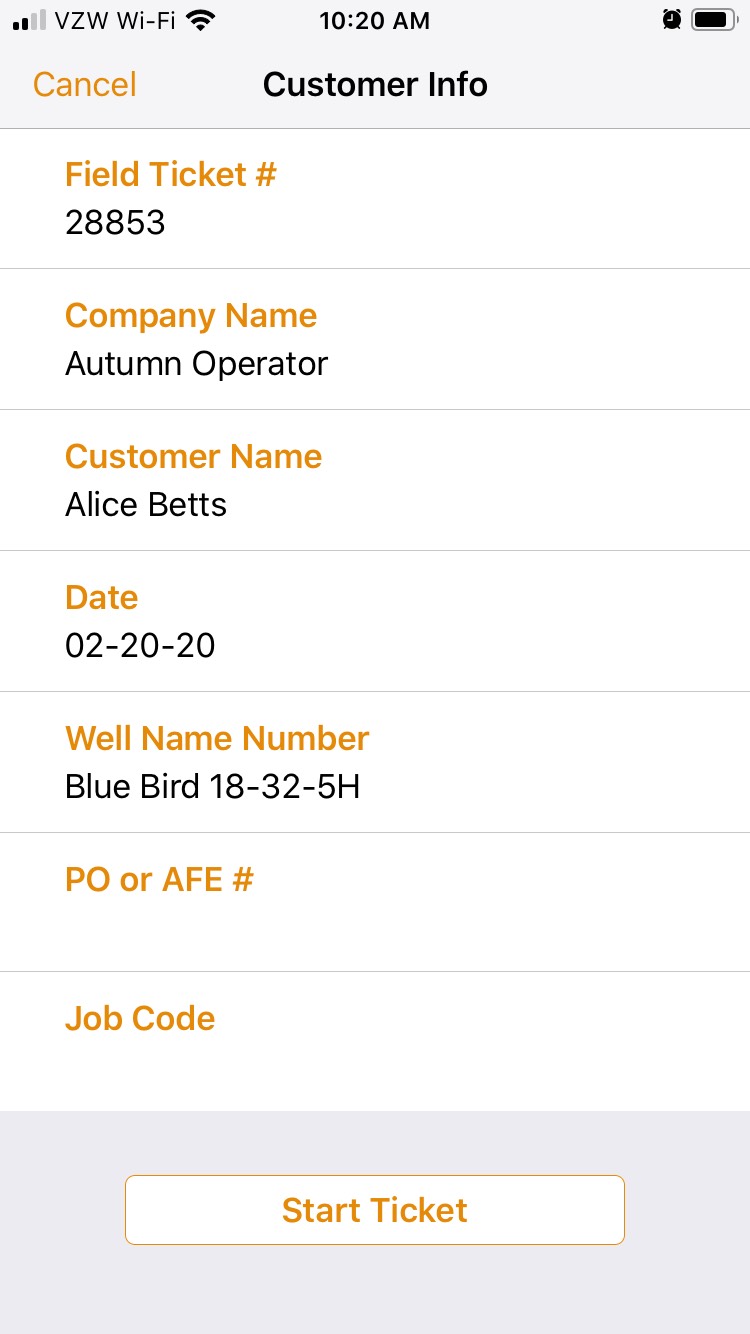Tap the battery icon in status bar

coord(713,20)
